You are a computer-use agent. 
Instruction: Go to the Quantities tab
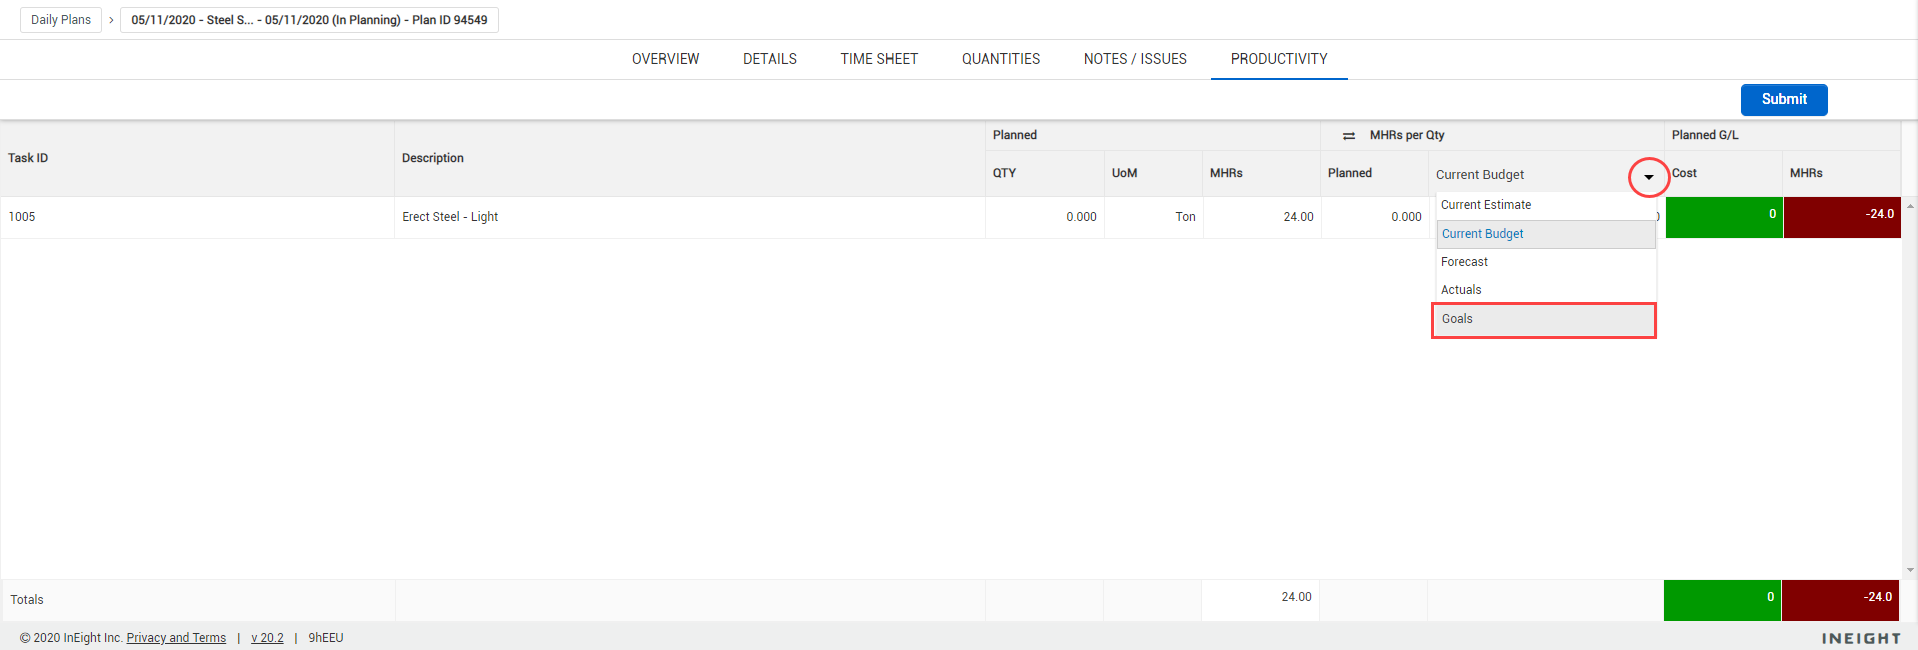[x=1001, y=59]
